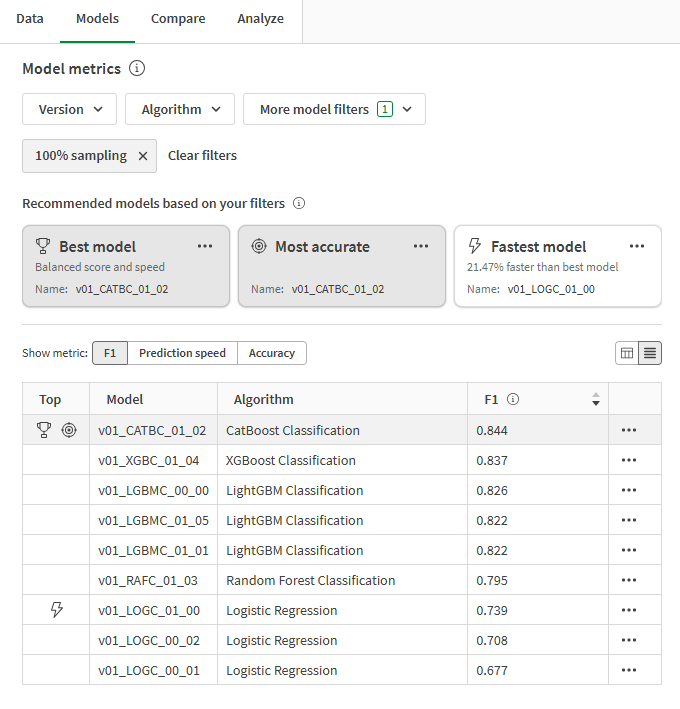Sort the table by the F1 column arrows
This screenshot has height=709, width=680.
click(x=596, y=400)
